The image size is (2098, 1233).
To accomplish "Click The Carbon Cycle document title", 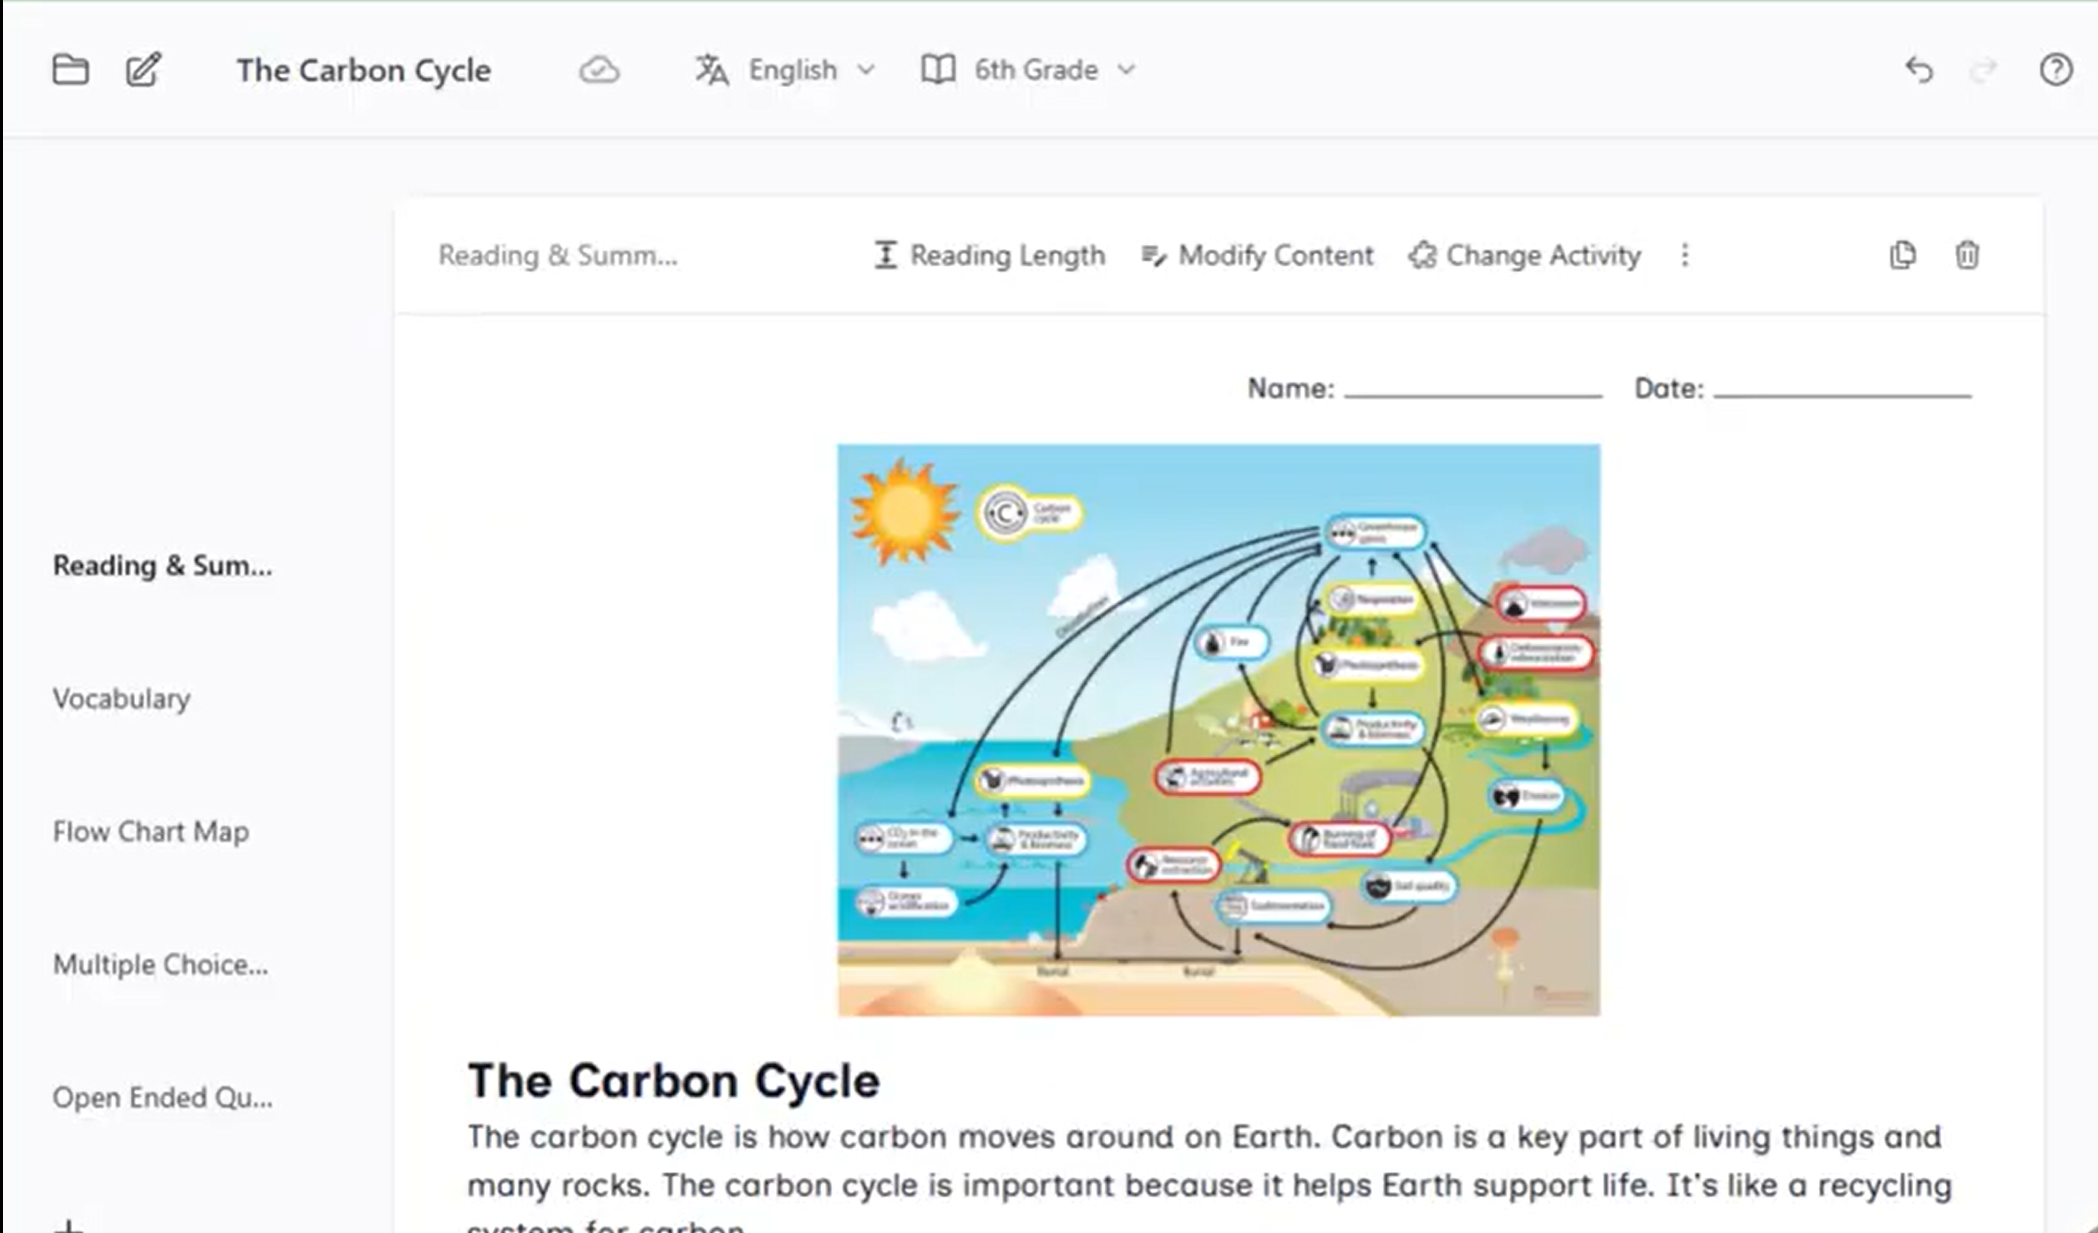I will click(x=364, y=70).
